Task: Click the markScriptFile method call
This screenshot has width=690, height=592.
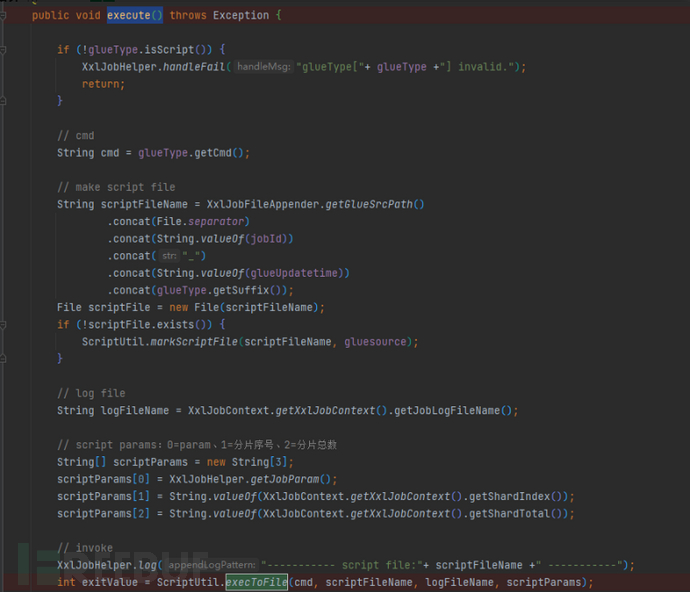Action: [x=194, y=342]
